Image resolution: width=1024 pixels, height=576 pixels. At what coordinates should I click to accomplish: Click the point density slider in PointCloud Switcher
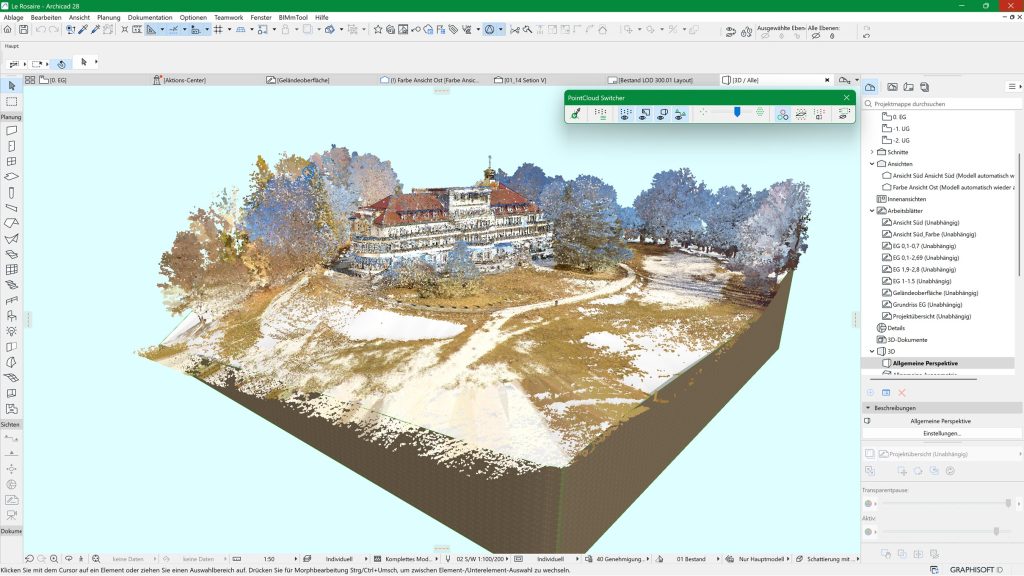[x=737, y=114]
